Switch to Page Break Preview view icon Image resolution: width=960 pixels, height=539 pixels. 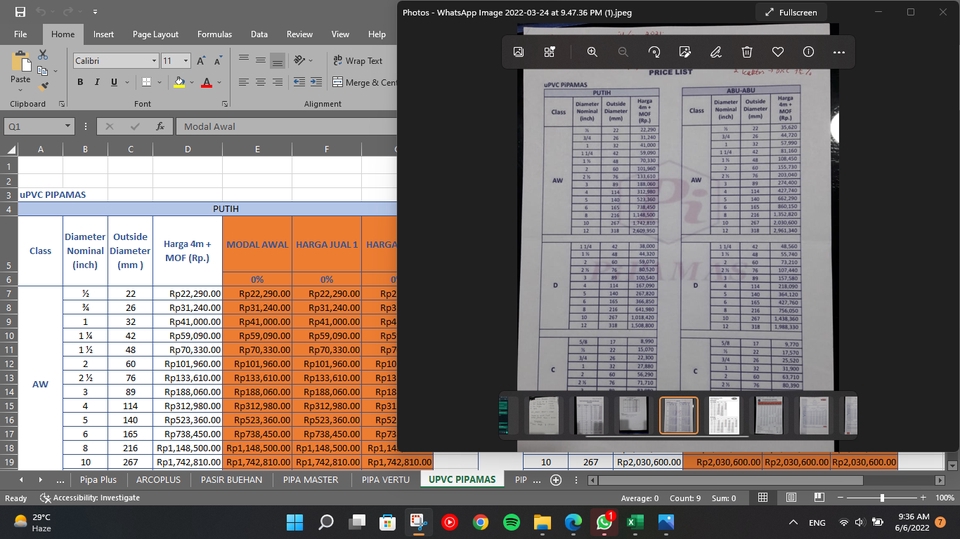pyautogui.click(x=819, y=497)
